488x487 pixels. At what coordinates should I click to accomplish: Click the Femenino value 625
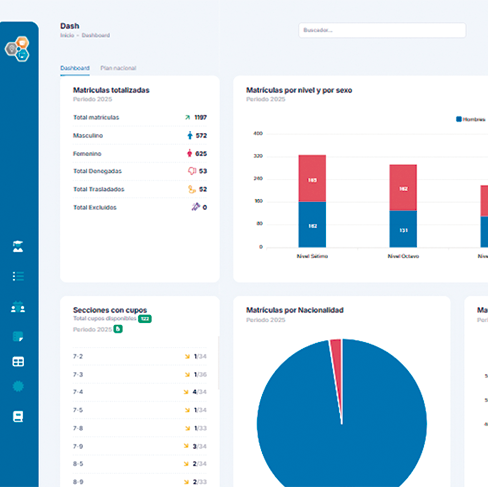[x=201, y=154]
